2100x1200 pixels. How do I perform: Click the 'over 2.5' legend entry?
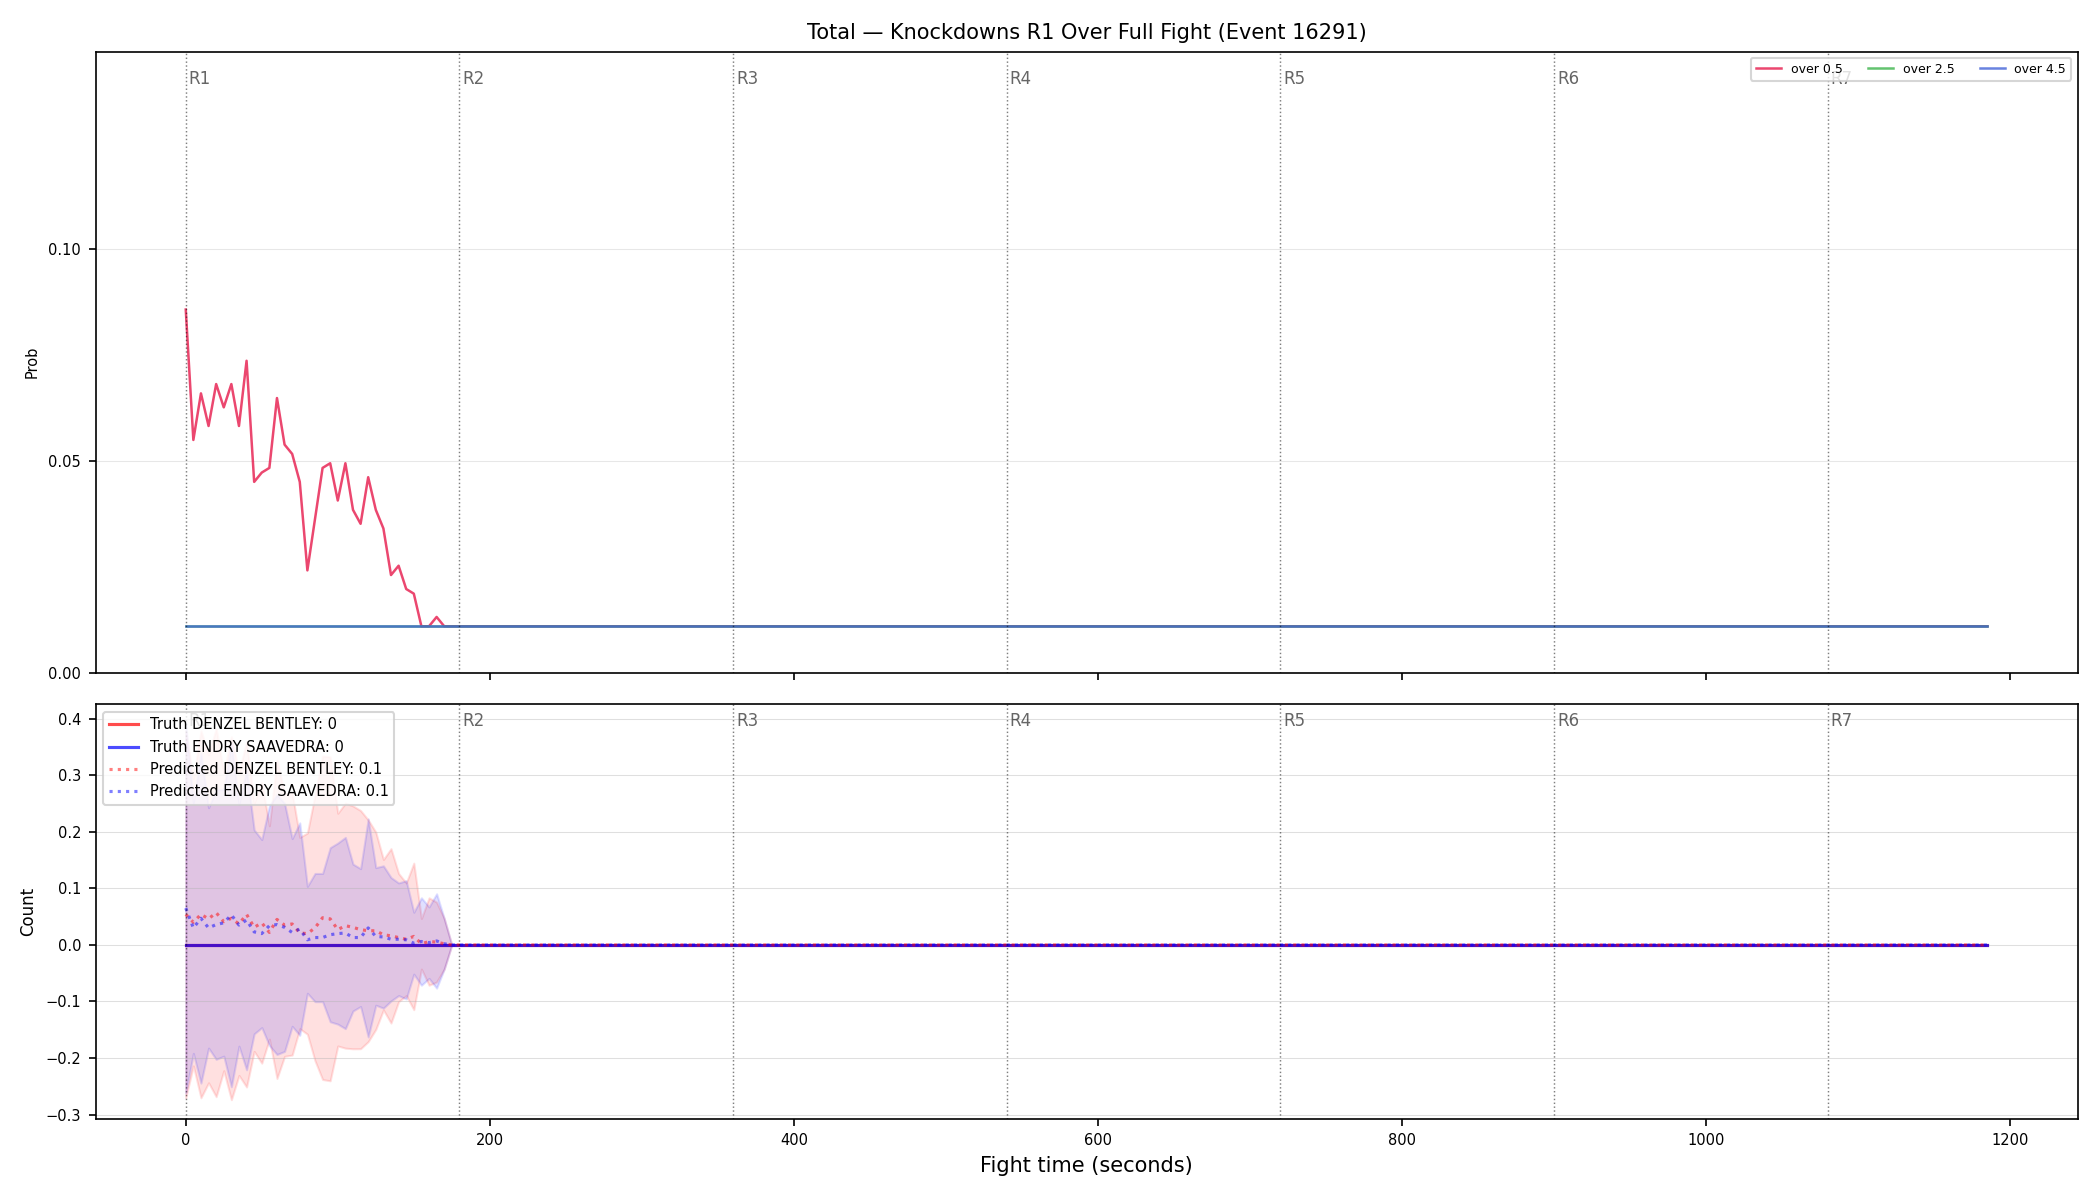(x=1911, y=69)
